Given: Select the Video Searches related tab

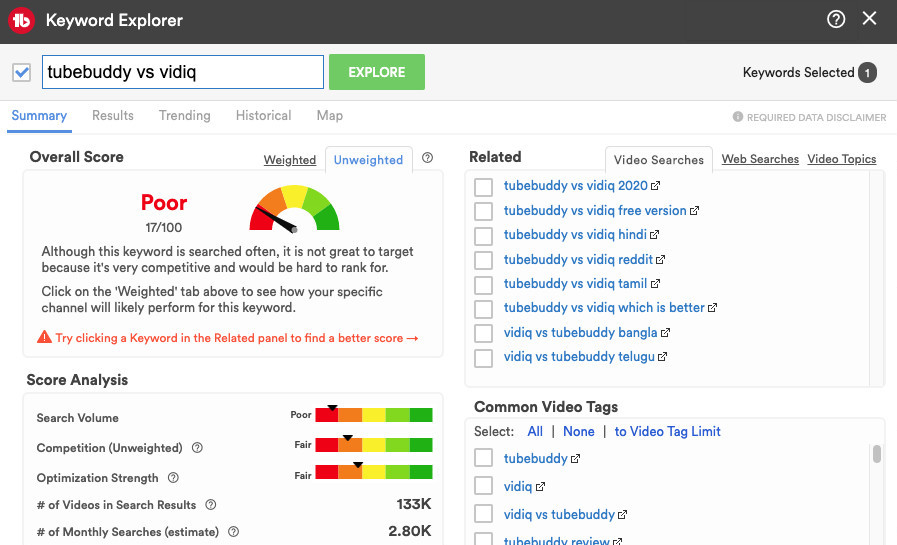Looking at the screenshot, I should 658,160.
